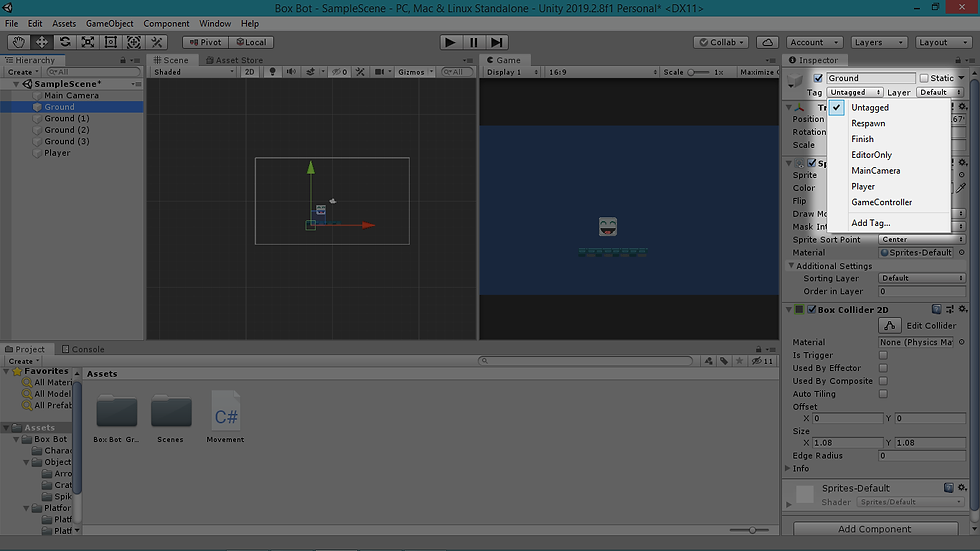Image resolution: width=980 pixels, height=551 pixels.
Task: Open Movement C# script asset
Action: (x=226, y=417)
